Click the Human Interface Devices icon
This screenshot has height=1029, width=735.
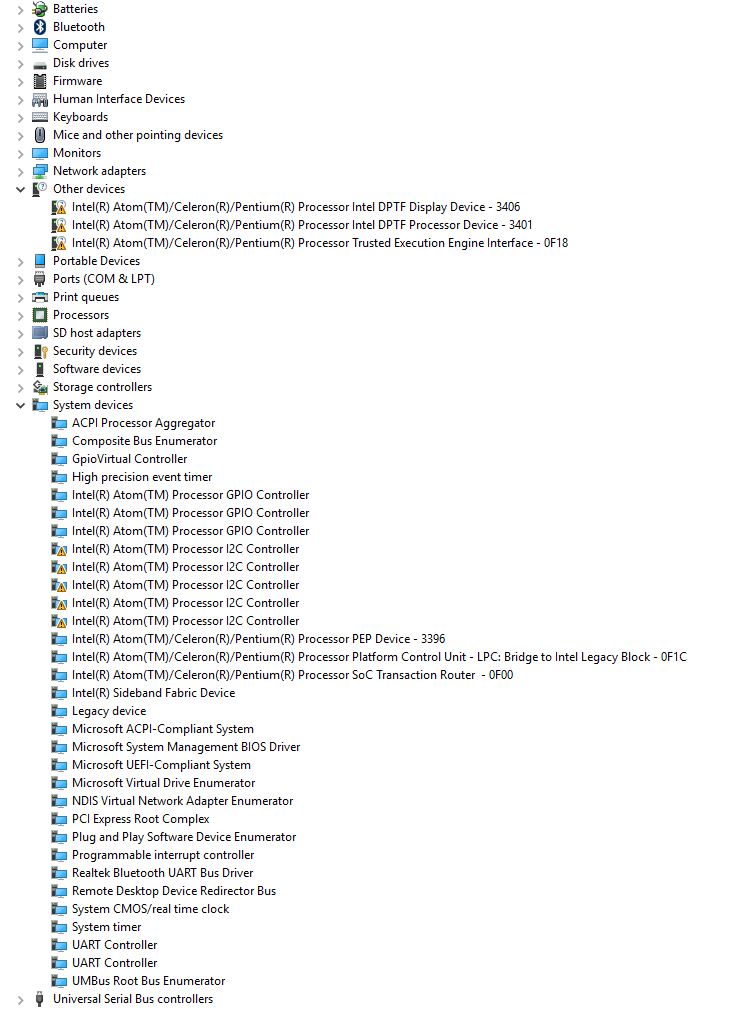pos(40,99)
